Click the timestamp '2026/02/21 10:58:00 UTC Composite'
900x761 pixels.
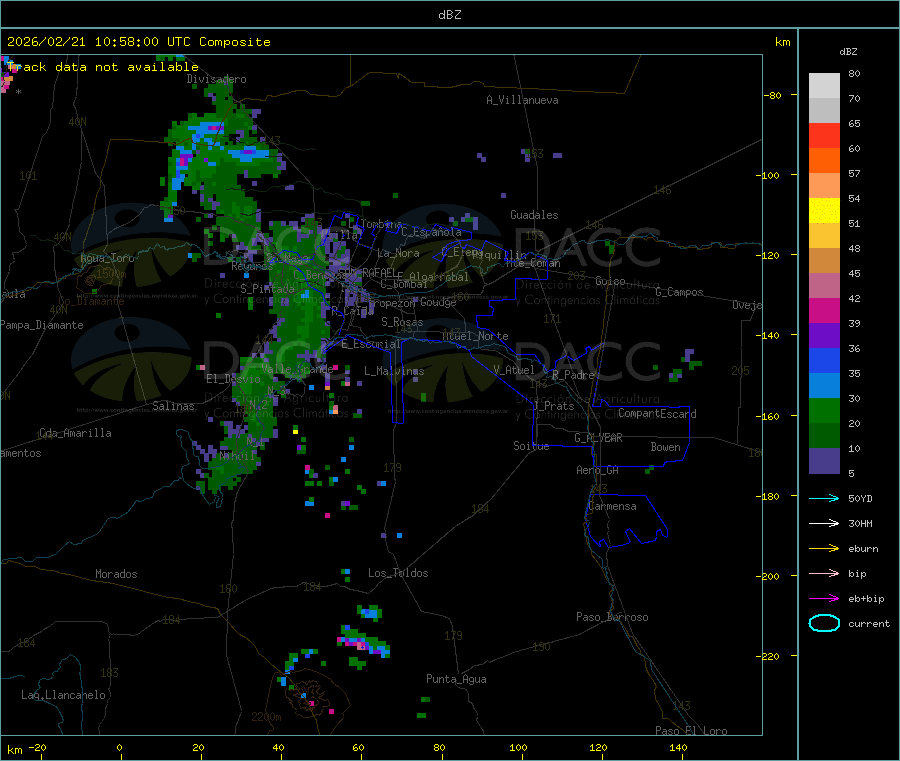click(138, 42)
